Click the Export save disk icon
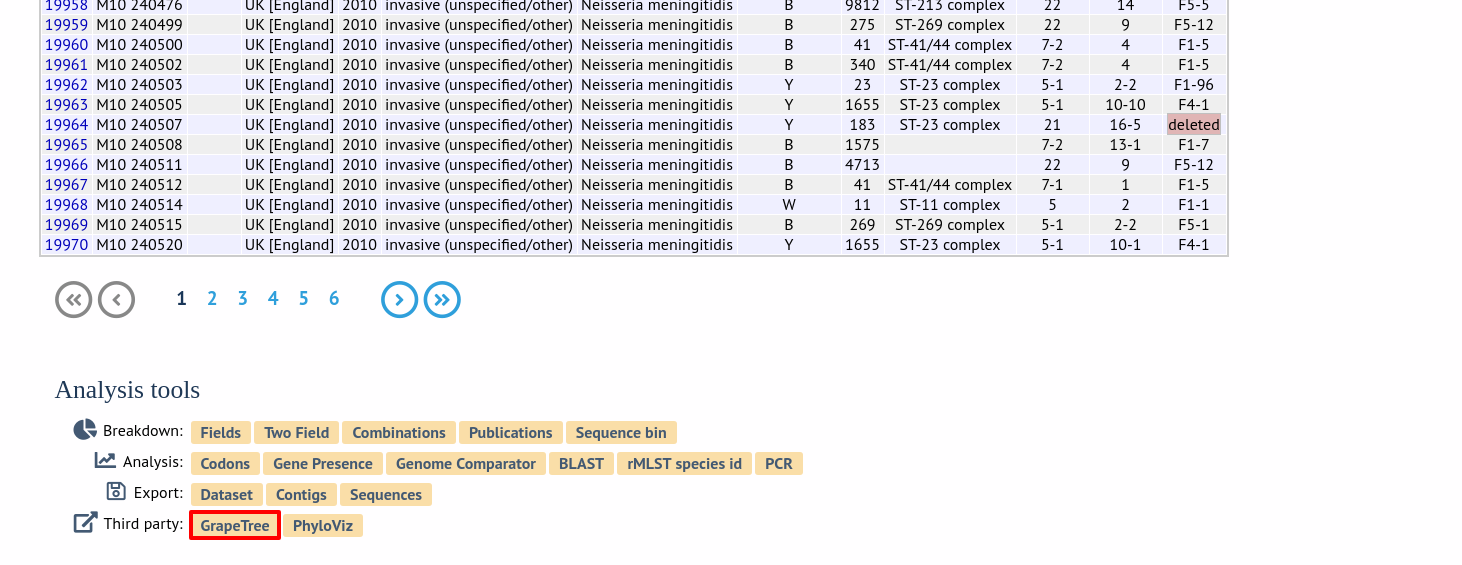 (116, 491)
